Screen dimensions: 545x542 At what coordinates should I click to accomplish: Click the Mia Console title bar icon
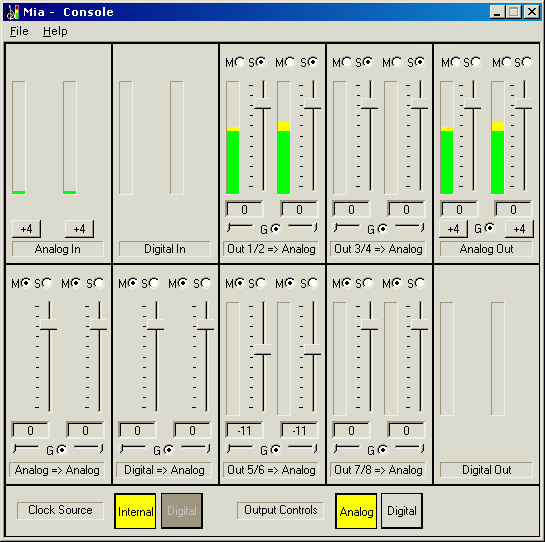13,12
